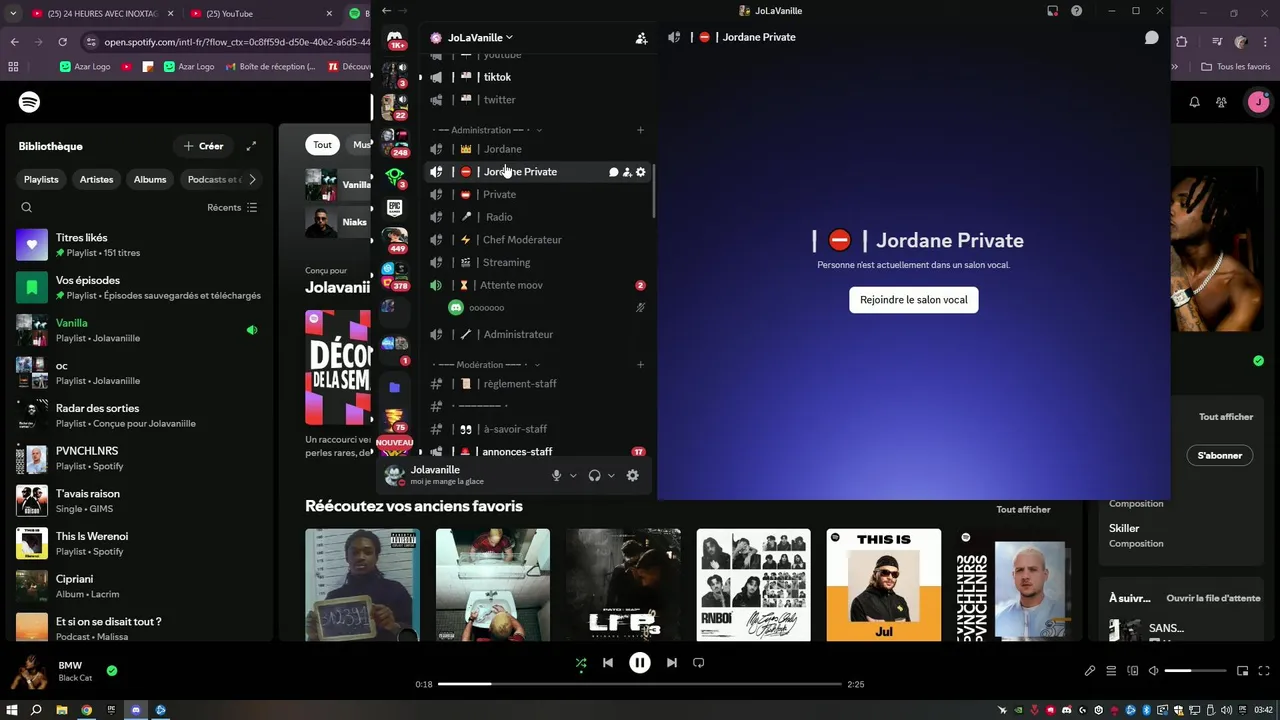
Task: Select Tout filter chip in Spotify
Action: (x=322, y=145)
